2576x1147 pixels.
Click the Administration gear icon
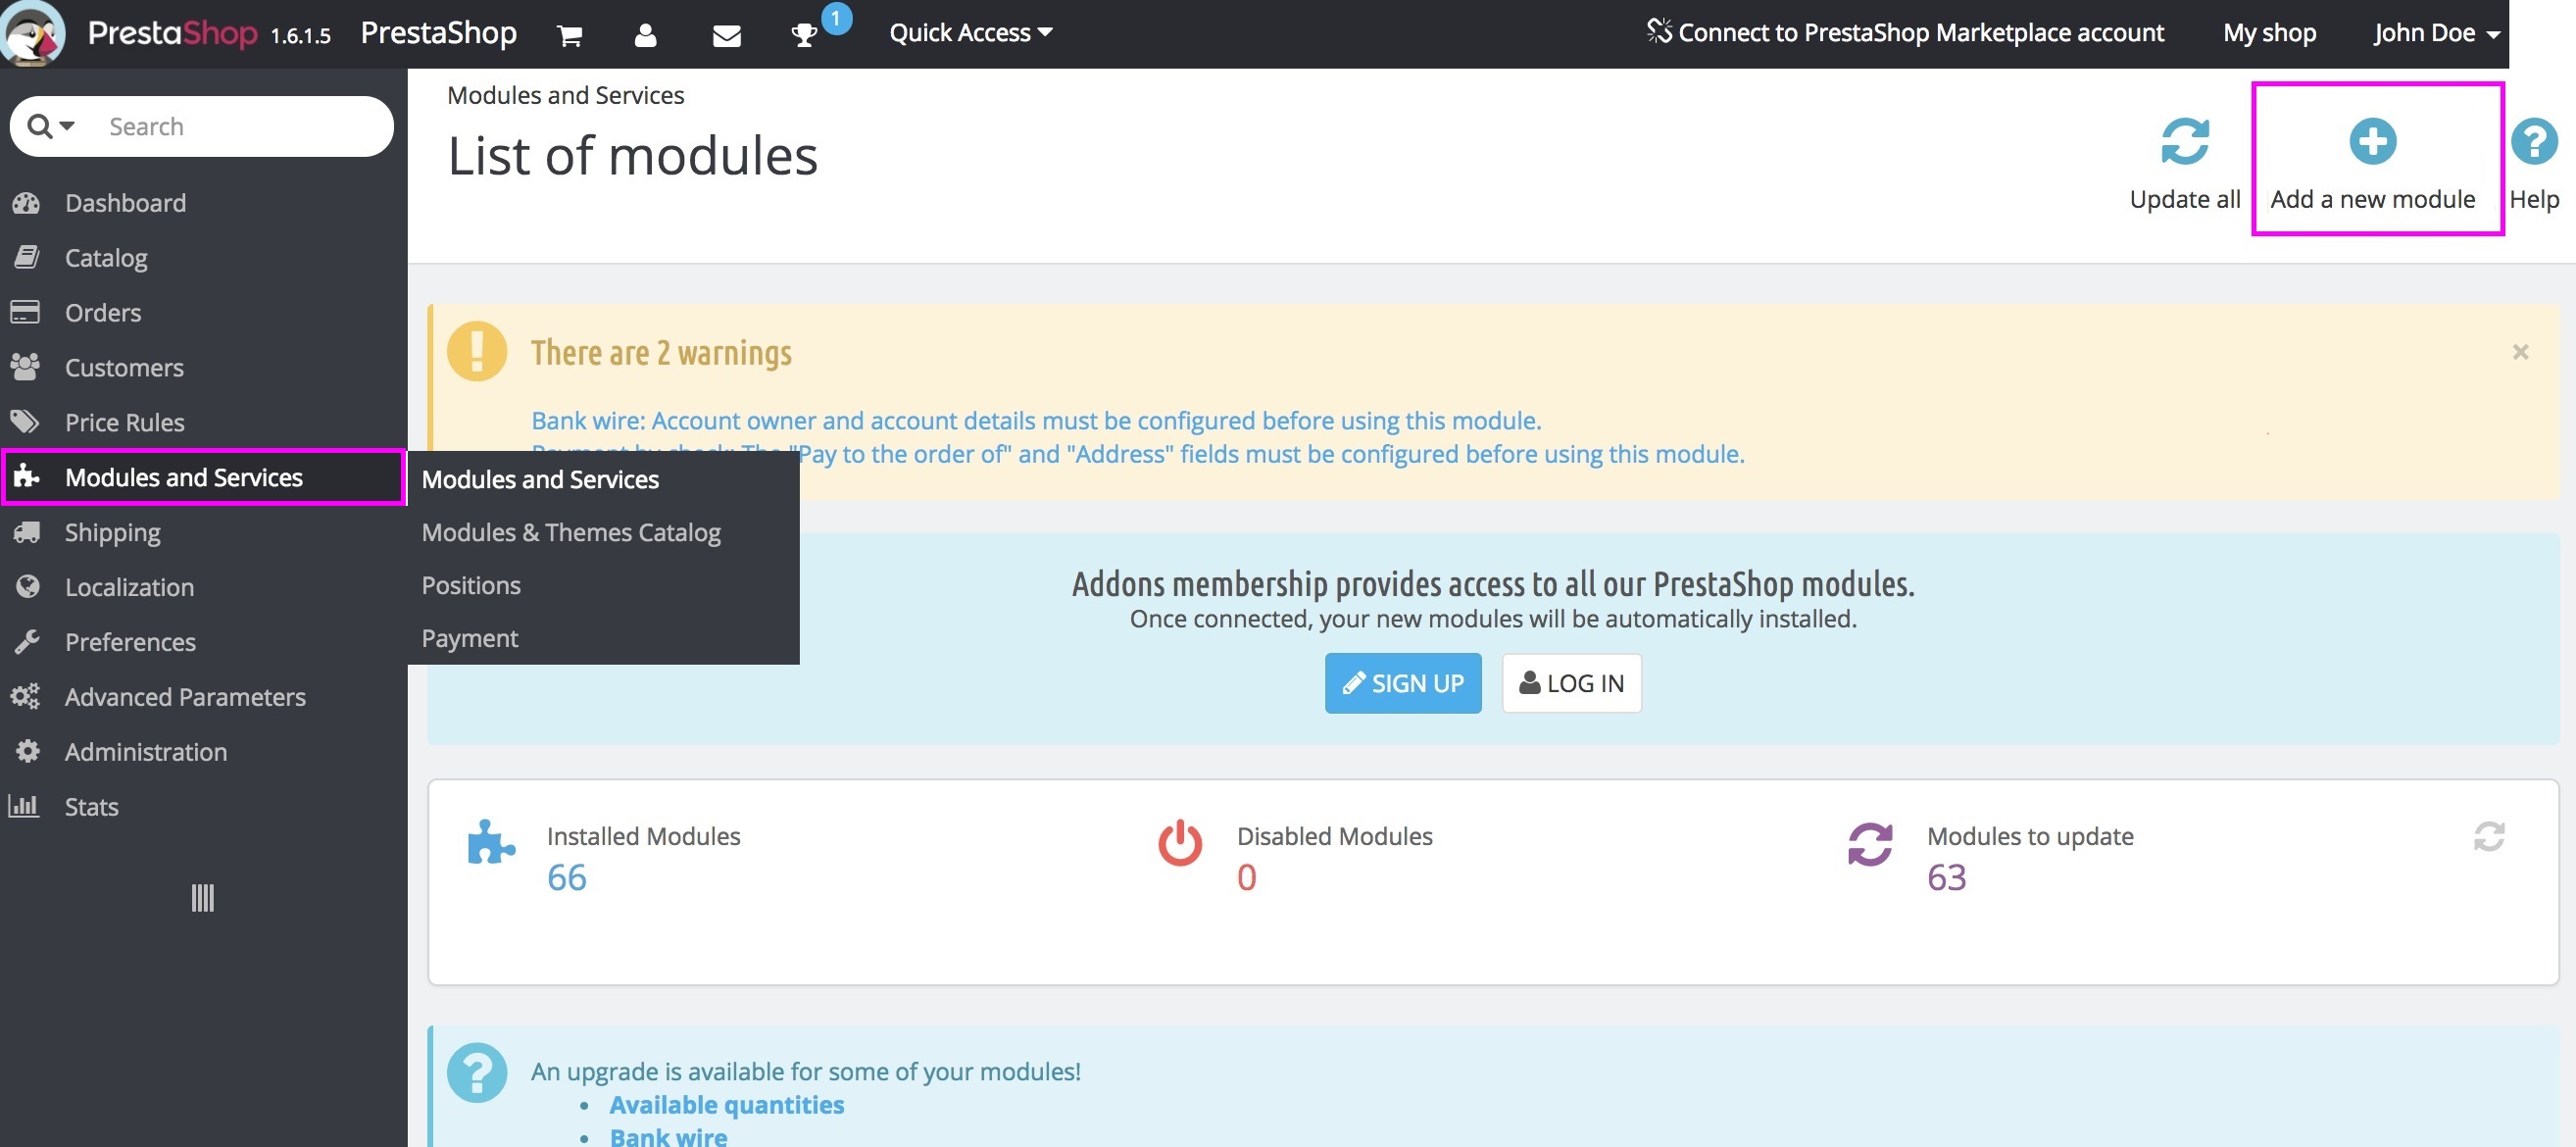click(27, 751)
